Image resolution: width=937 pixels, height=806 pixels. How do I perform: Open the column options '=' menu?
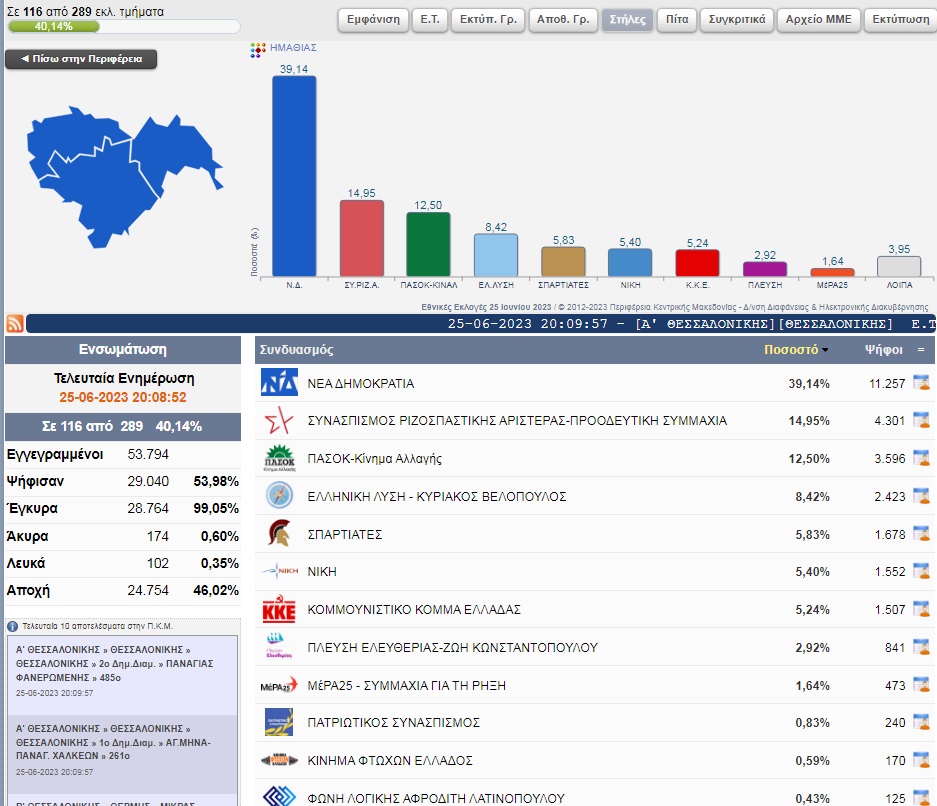[921, 350]
